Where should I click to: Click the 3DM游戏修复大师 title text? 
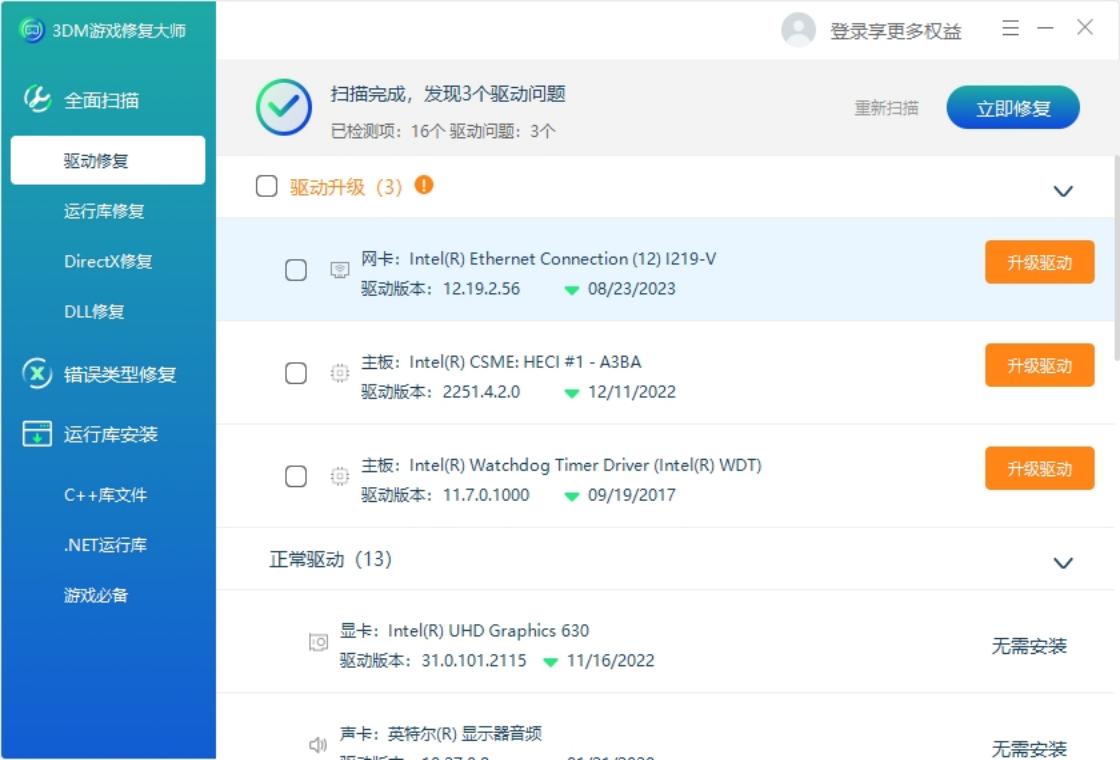119,31
